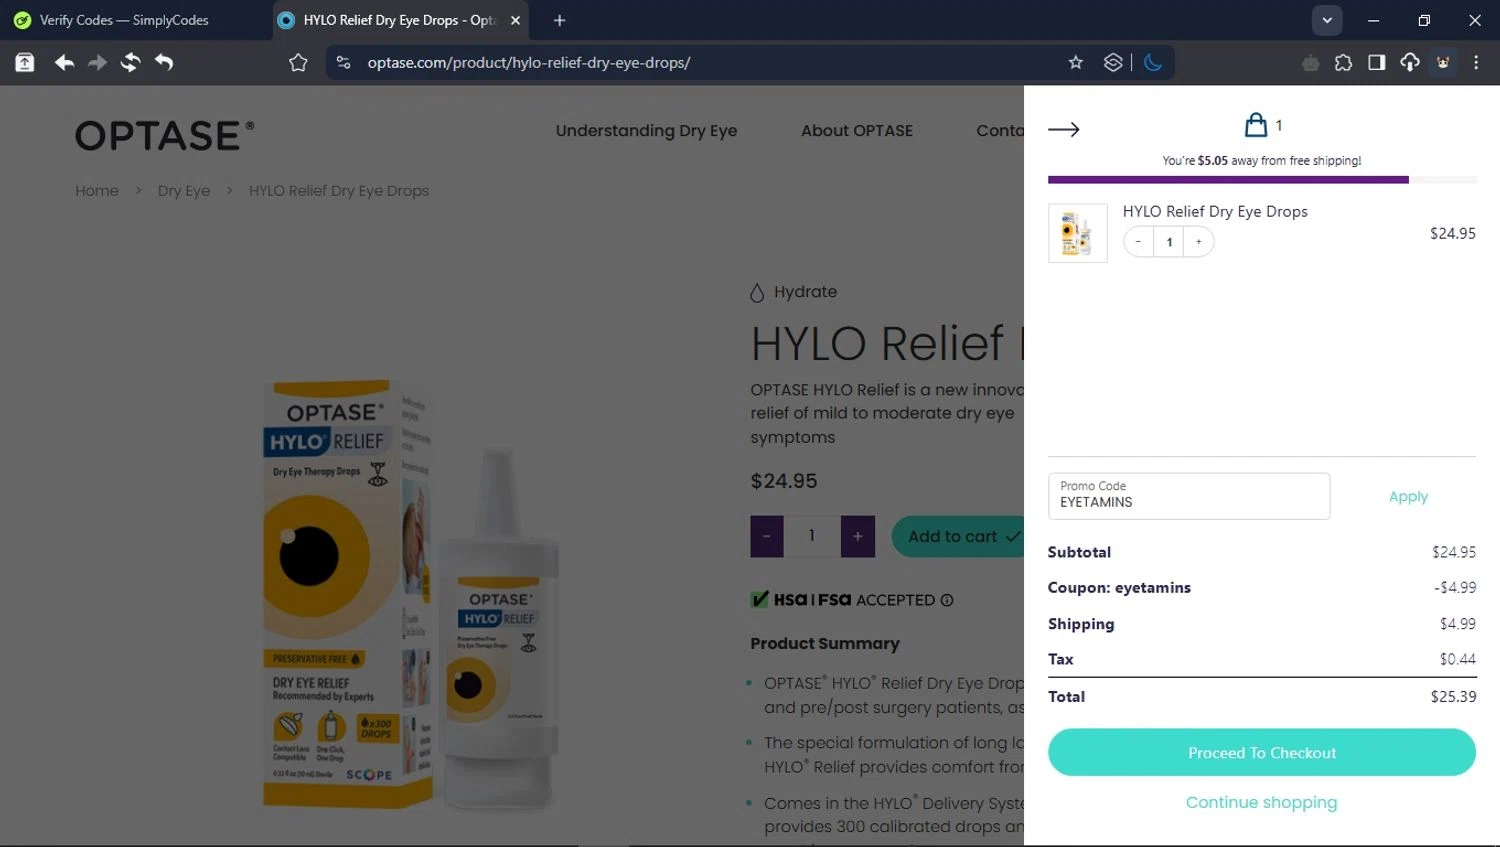Increase product quantity on product page
This screenshot has width=1500, height=847.
tap(858, 536)
